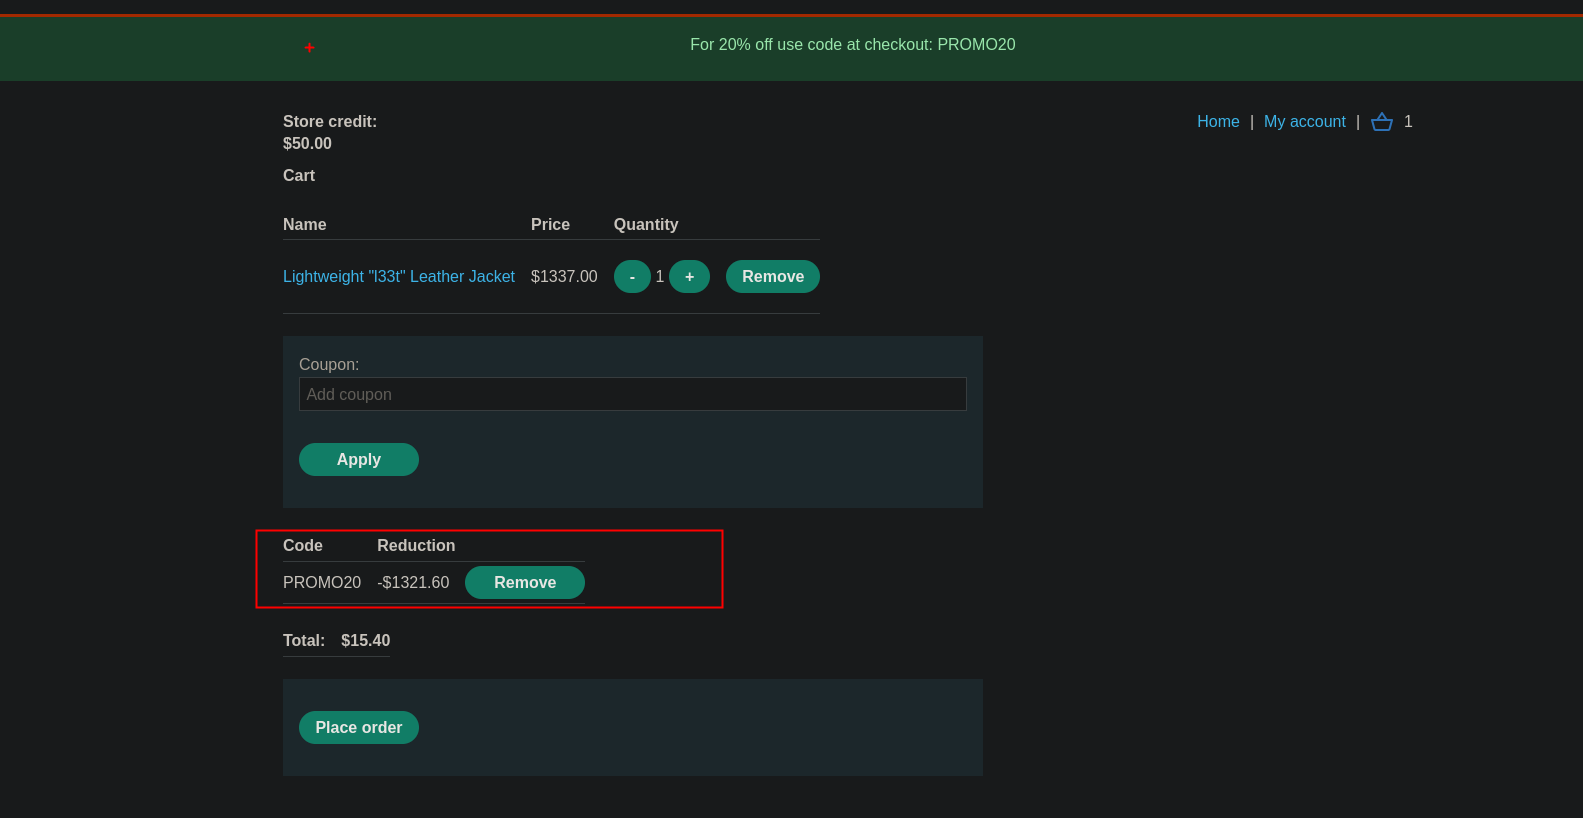The height and width of the screenshot is (818, 1583).
Task: Click the -$1321.60 reduction amount
Action: [x=413, y=583]
